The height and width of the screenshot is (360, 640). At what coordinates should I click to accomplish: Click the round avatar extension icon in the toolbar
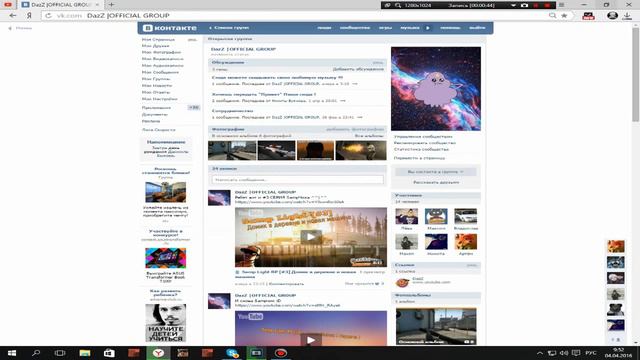pos(612,16)
